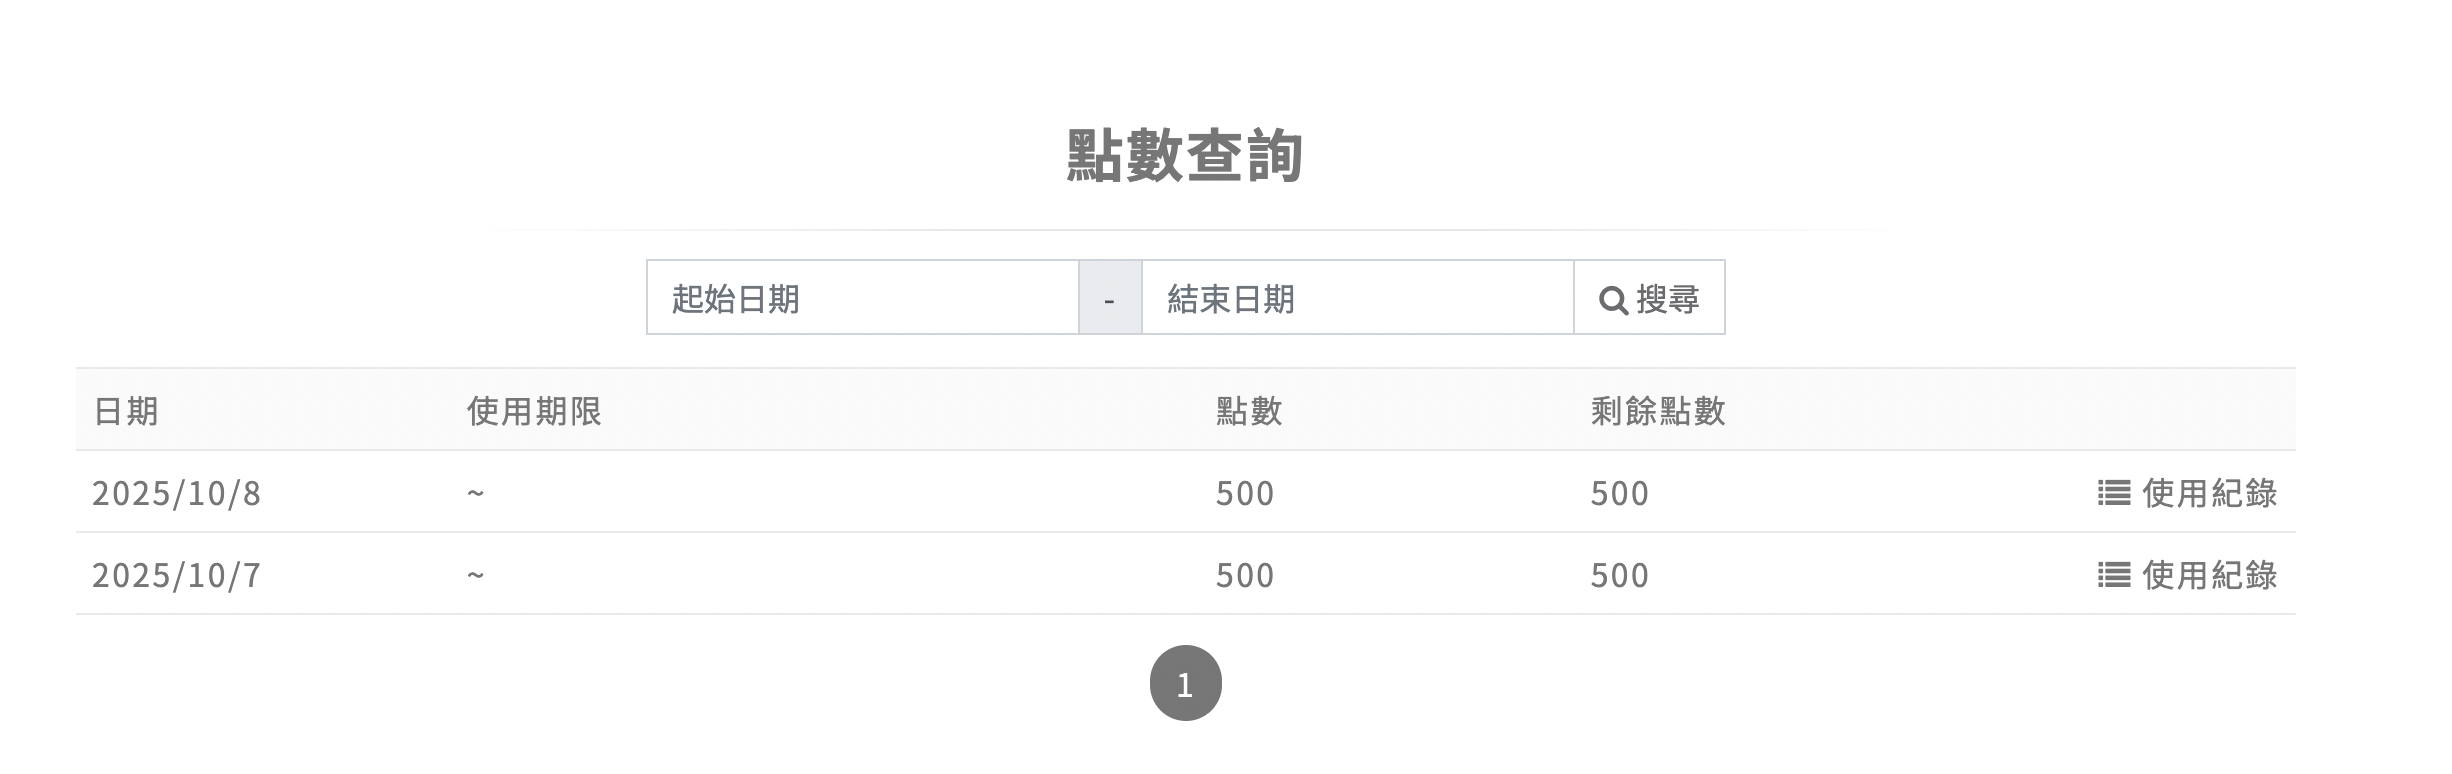
Task: Click the 日期 column header
Action: pyautogui.click(x=126, y=411)
